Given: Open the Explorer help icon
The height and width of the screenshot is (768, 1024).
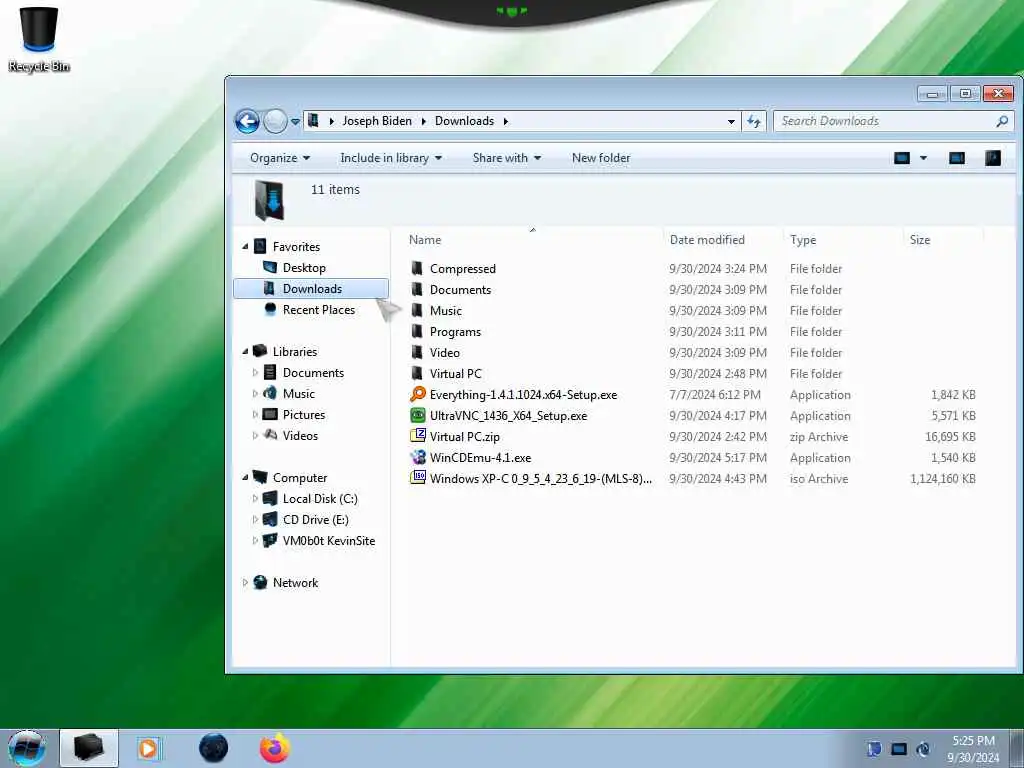Looking at the screenshot, I should coord(993,158).
